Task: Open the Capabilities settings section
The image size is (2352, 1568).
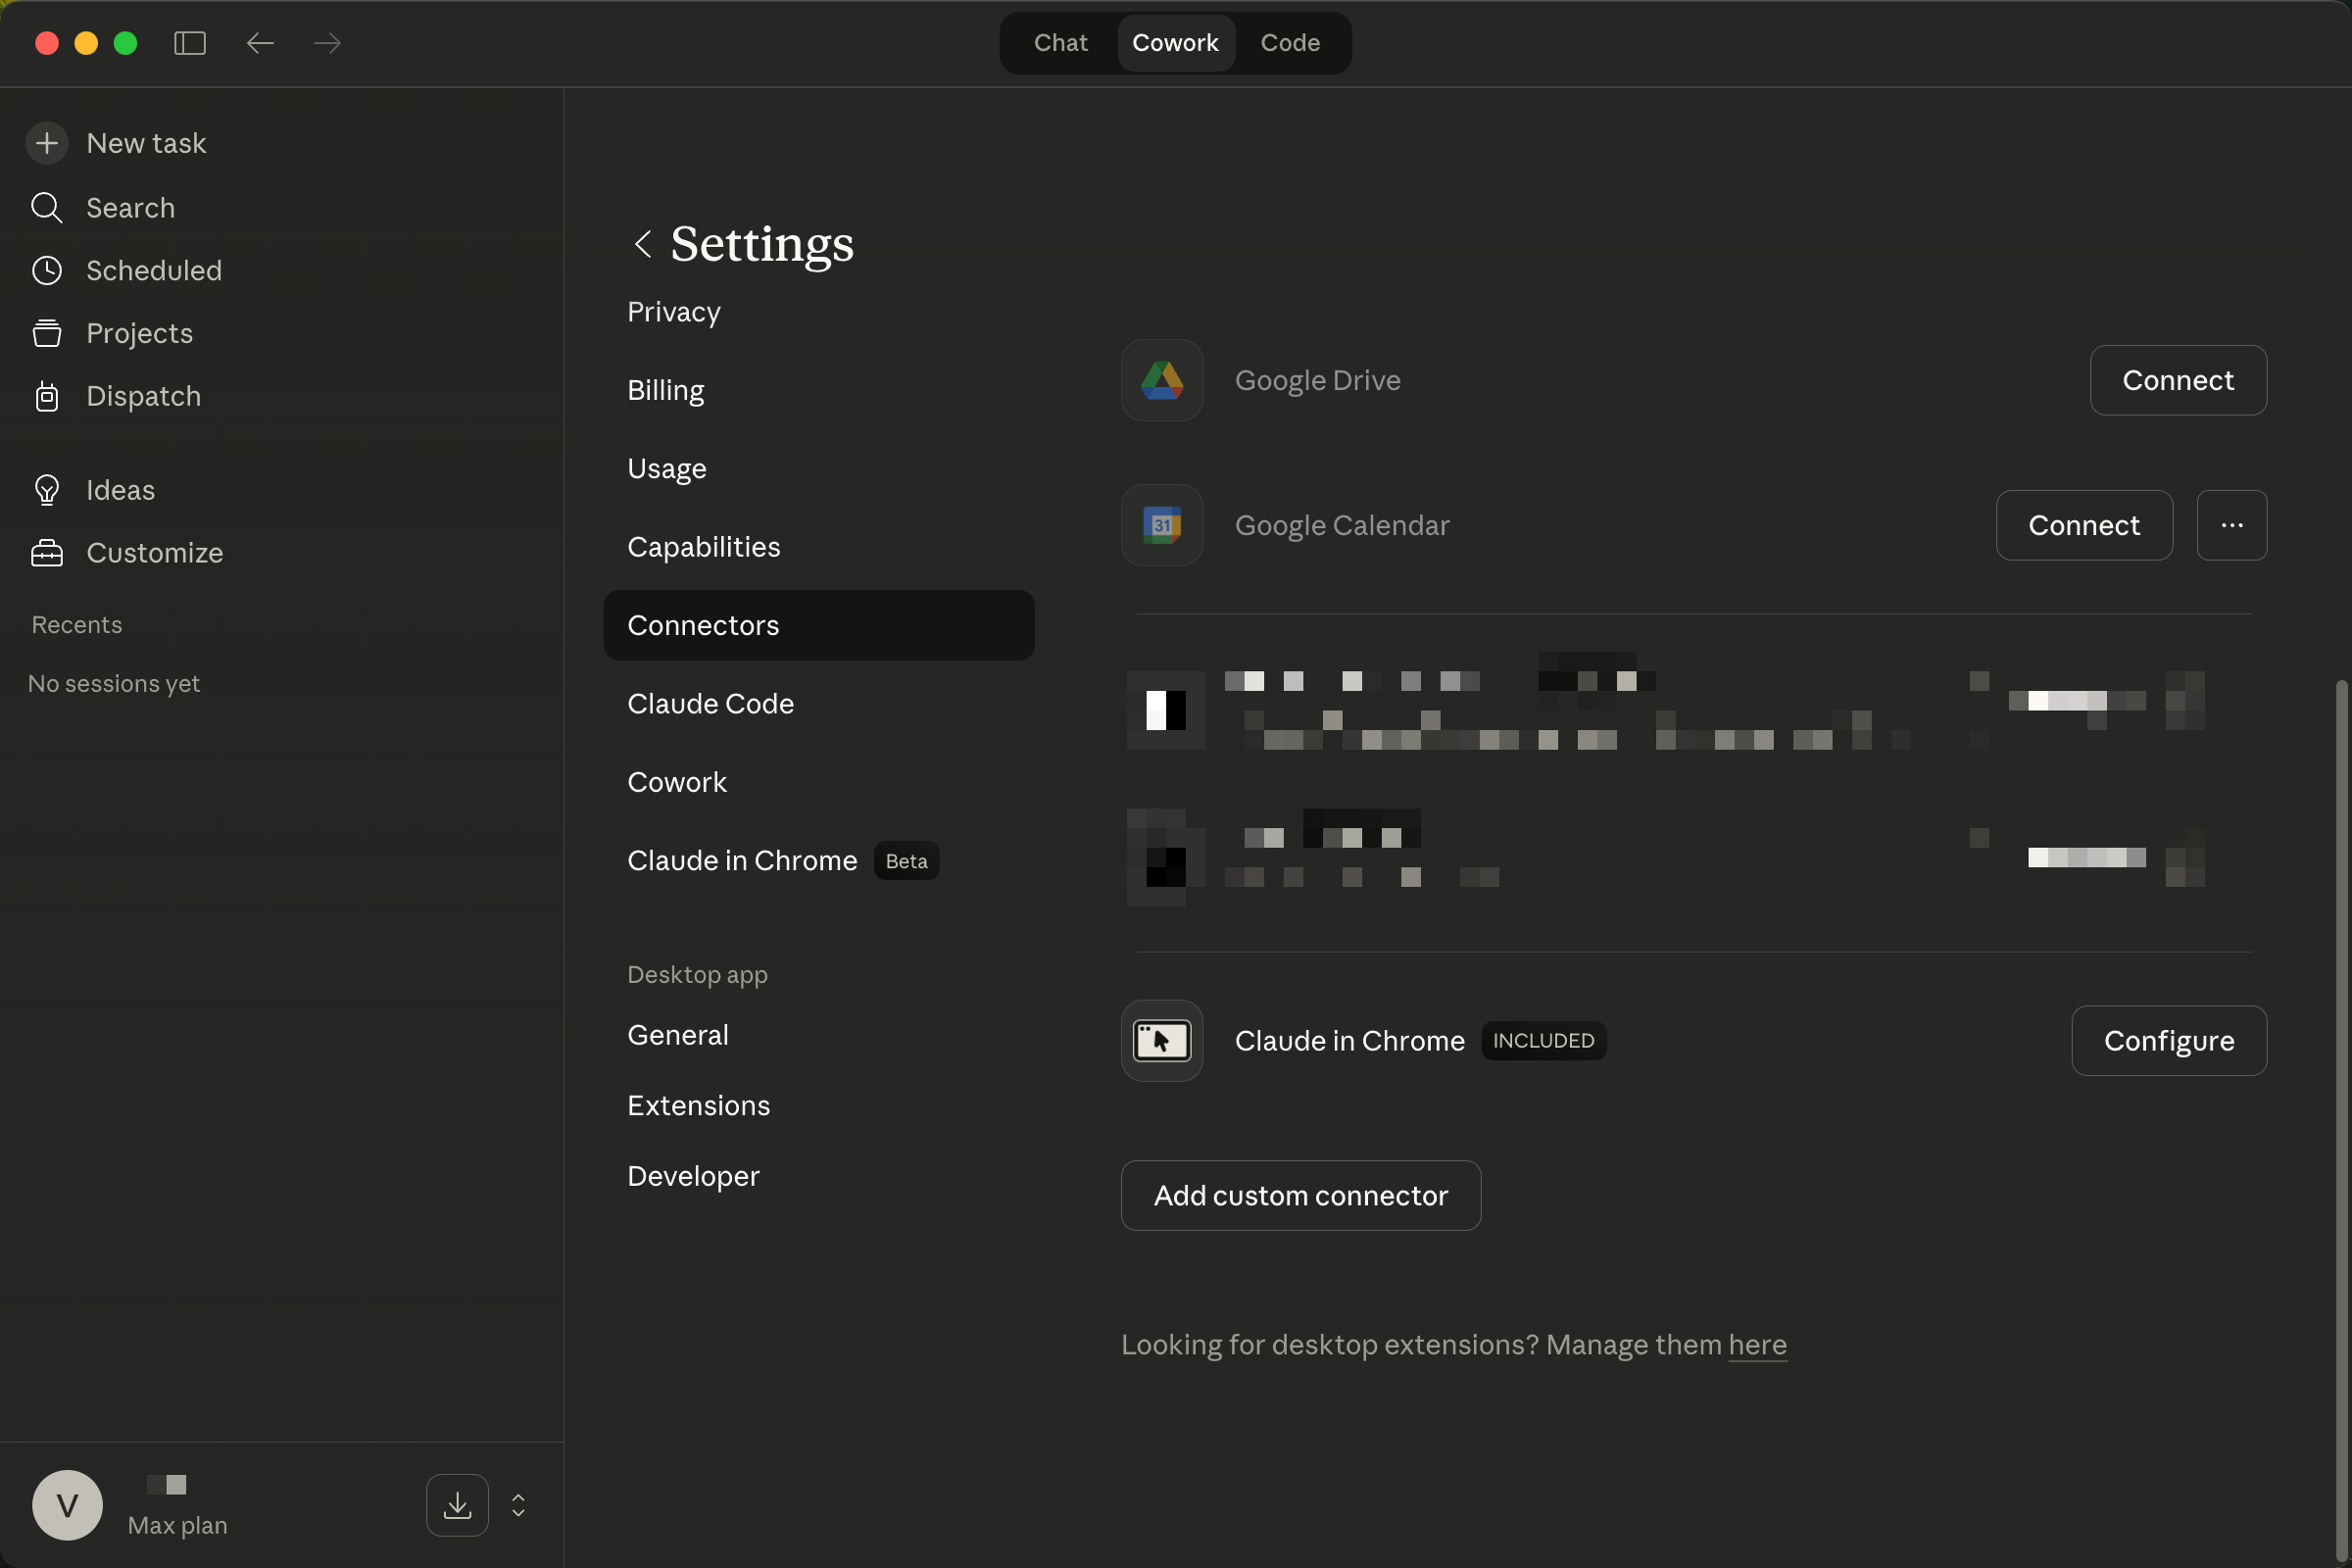Action: 703,547
